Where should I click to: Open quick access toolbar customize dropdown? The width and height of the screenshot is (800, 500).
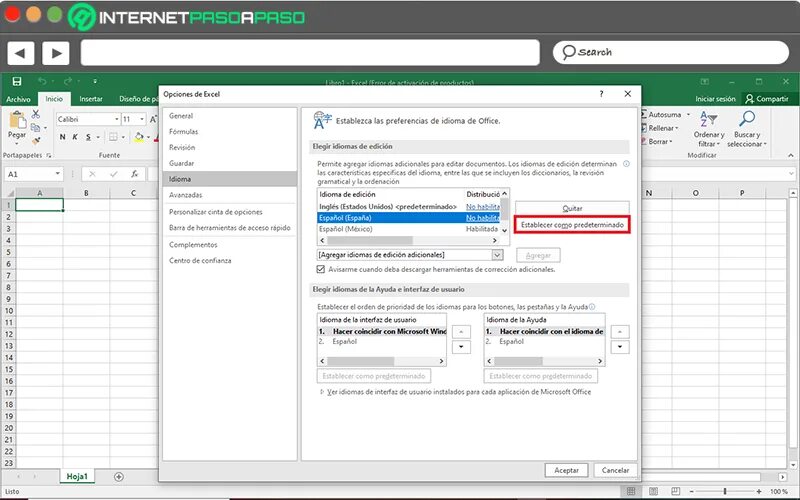94,81
